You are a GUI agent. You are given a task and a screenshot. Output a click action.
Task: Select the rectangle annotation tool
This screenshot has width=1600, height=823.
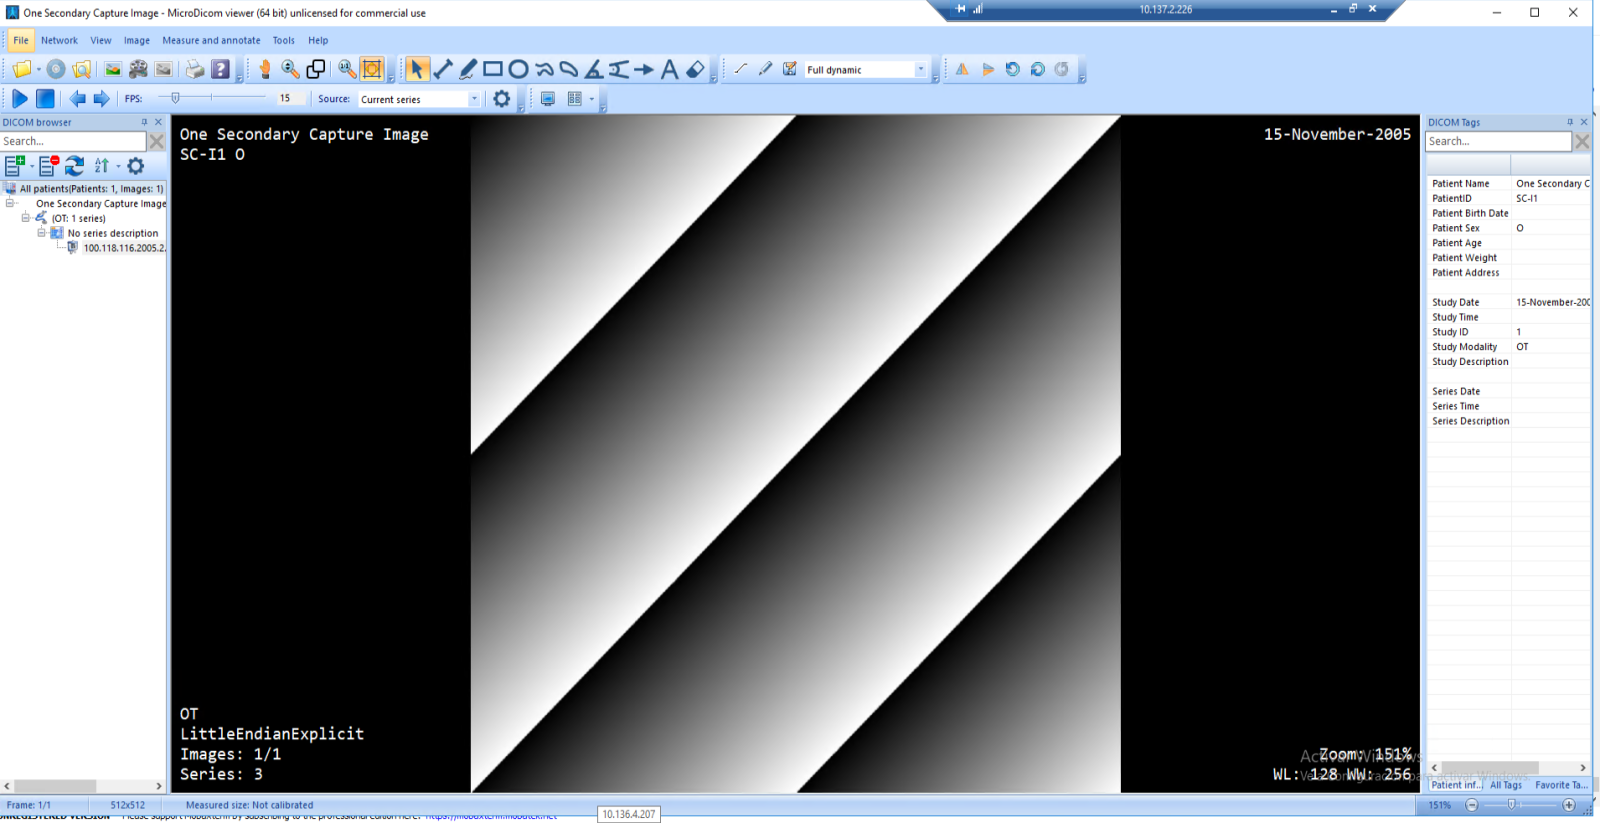coord(493,69)
